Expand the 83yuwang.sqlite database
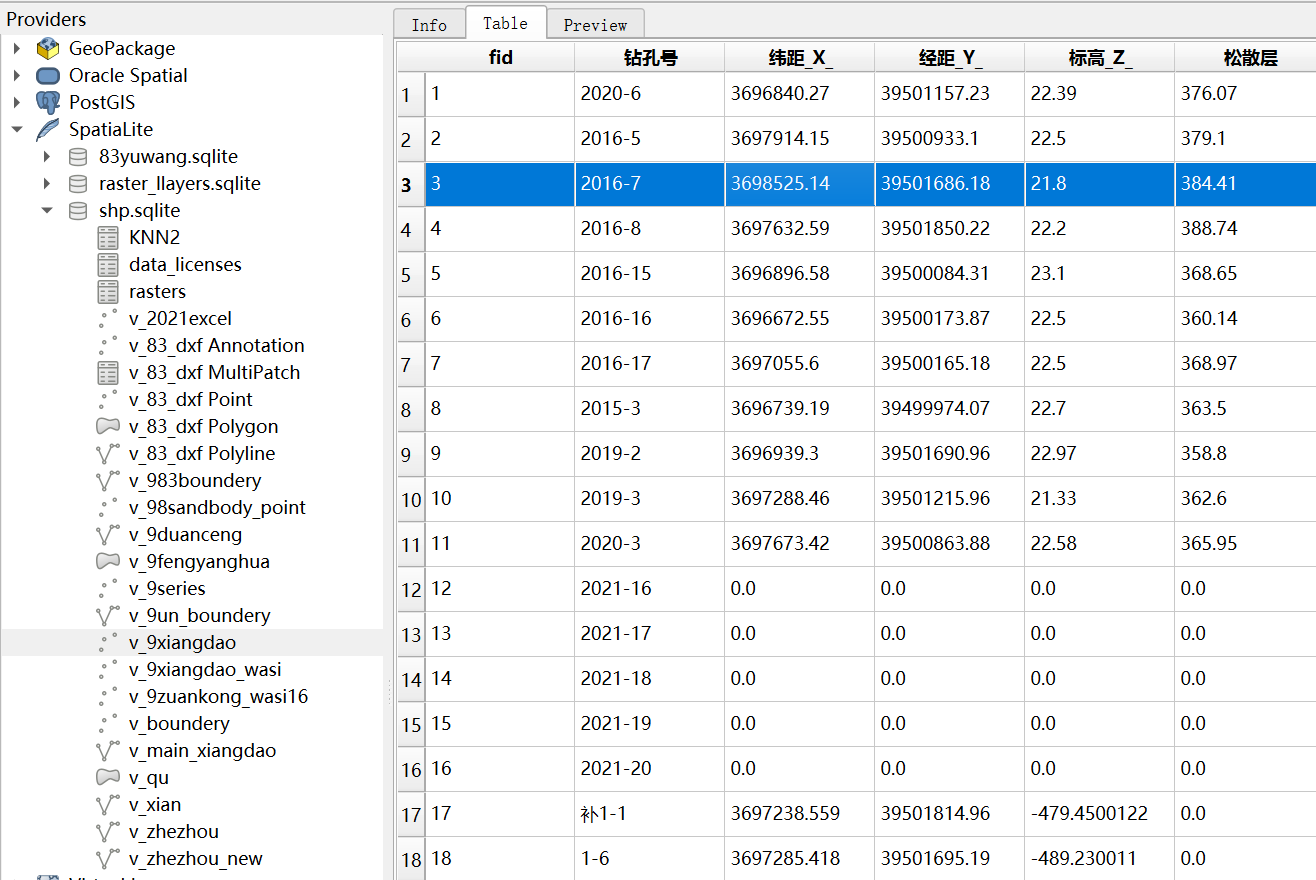Image resolution: width=1316 pixels, height=880 pixels. 47,157
